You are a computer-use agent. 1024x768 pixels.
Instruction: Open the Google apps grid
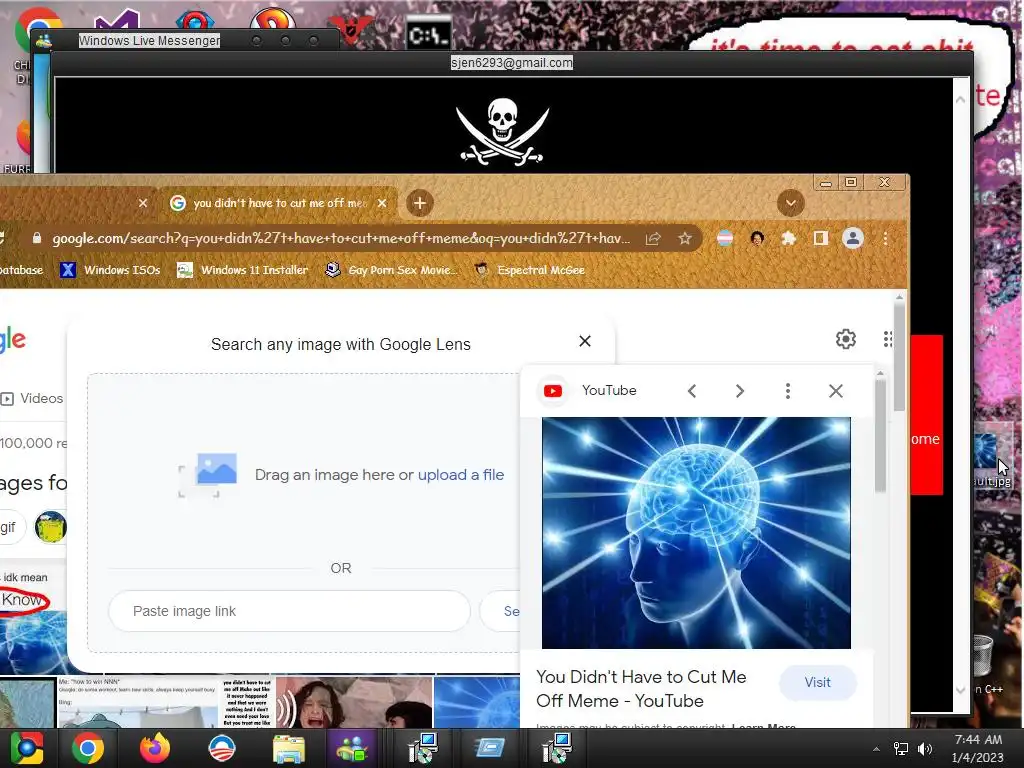(x=888, y=339)
